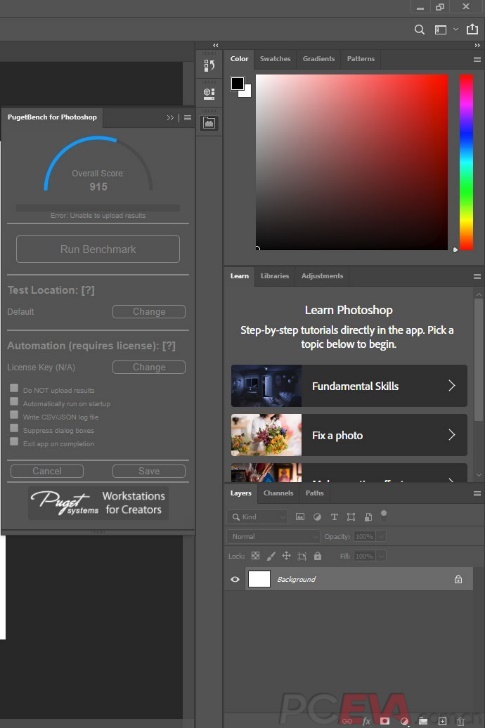This screenshot has height=728, width=485.
Task: Switch to the Libraries tab
Action: pyautogui.click(x=274, y=276)
